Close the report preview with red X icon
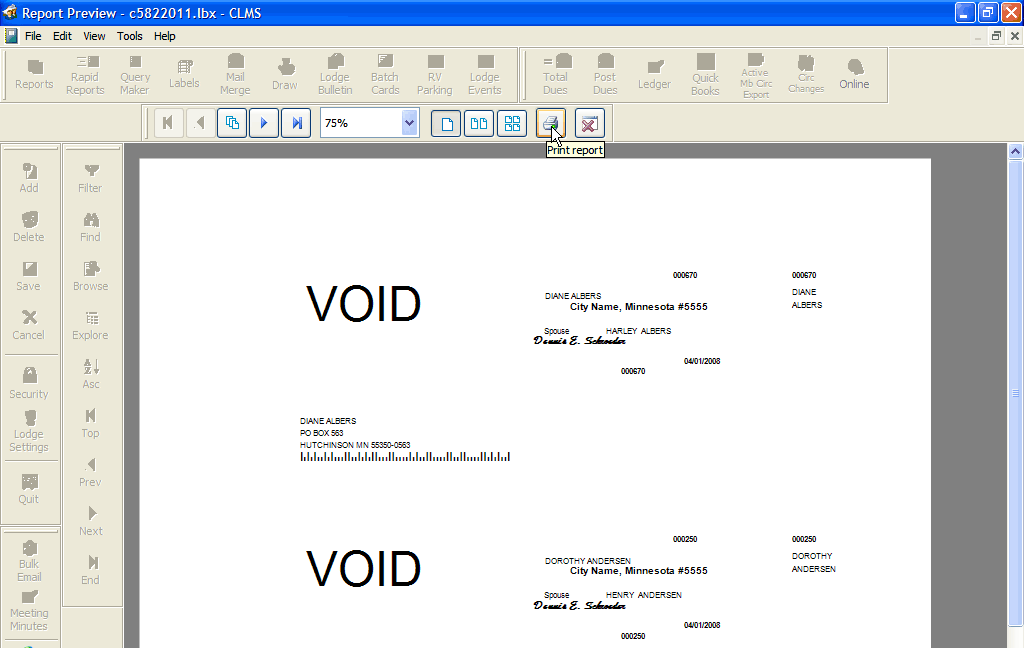The height and width of the screenshot is (648, 1024). tap(589, 123)
